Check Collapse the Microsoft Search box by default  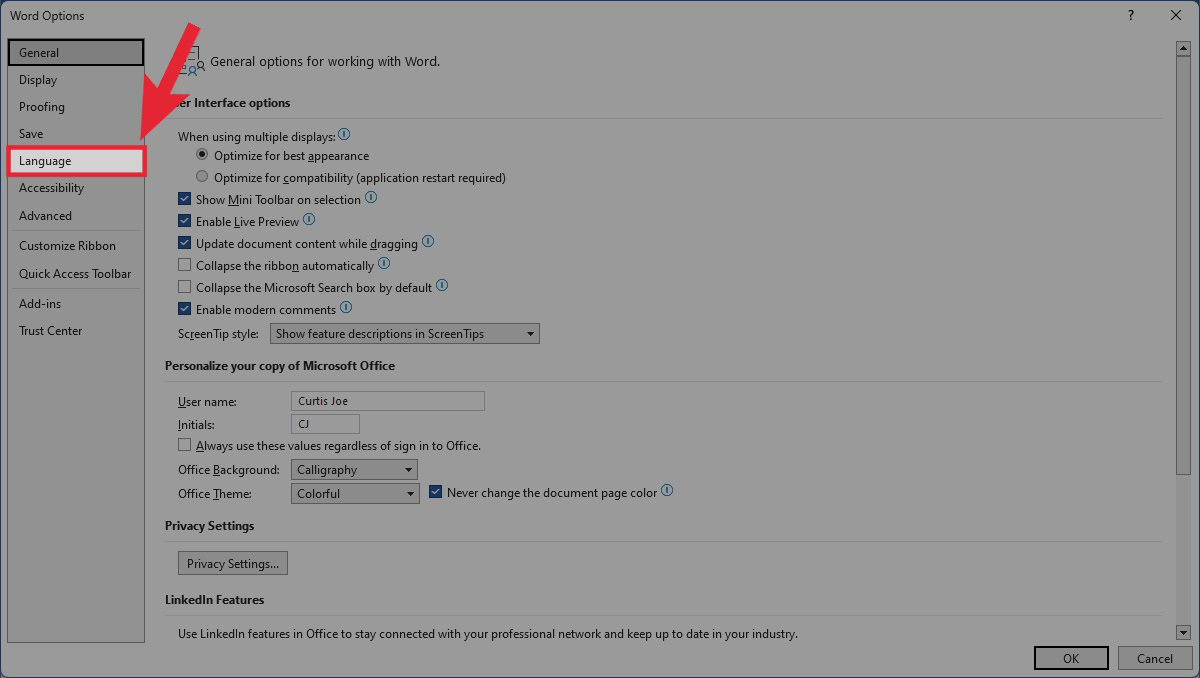184,287
